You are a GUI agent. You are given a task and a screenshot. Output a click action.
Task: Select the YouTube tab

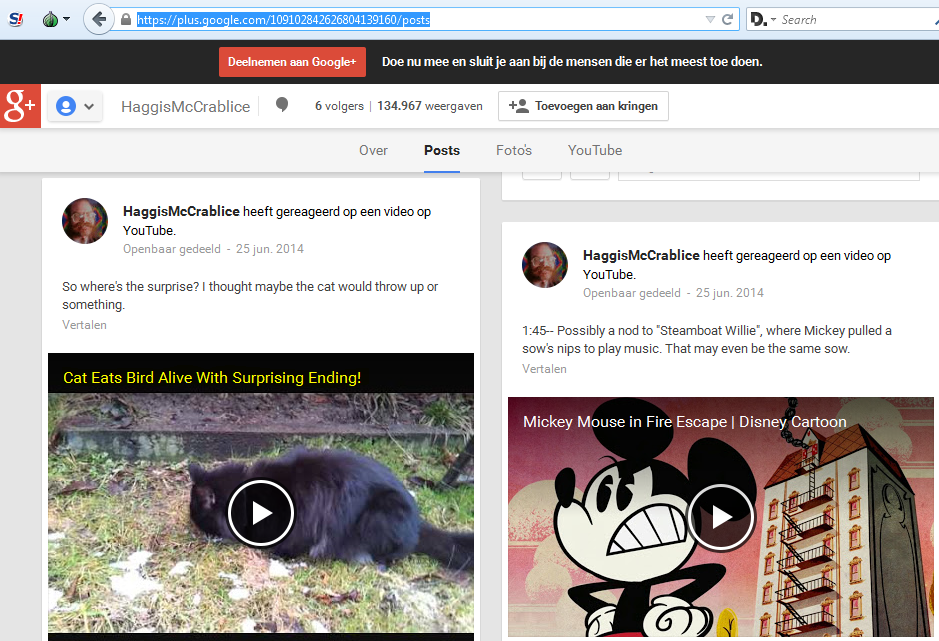pos(595,150)
